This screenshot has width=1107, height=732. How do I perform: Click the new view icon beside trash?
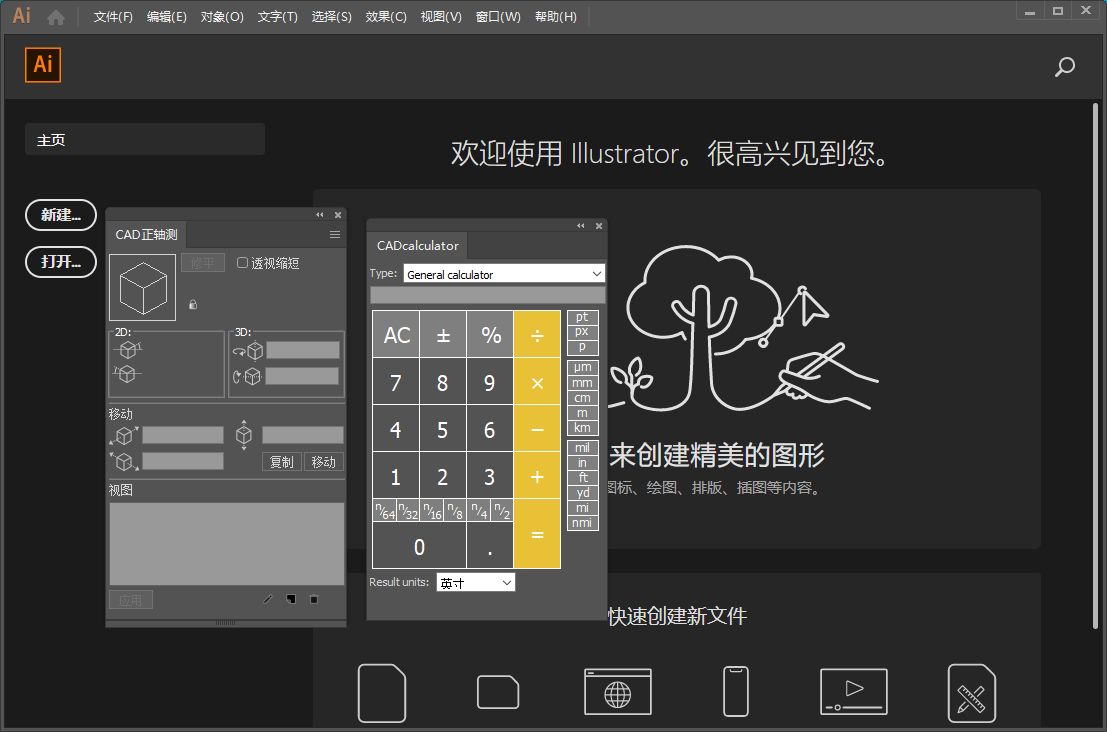click(291, 599)
